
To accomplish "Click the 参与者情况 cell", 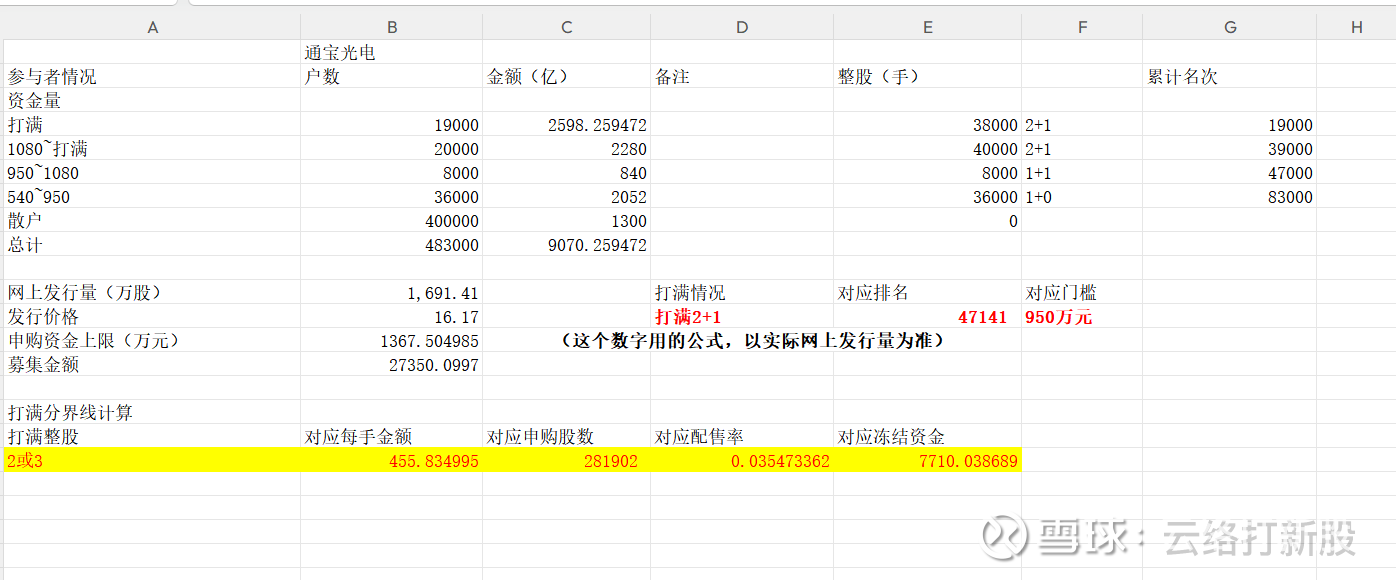I will click(152, 76).
